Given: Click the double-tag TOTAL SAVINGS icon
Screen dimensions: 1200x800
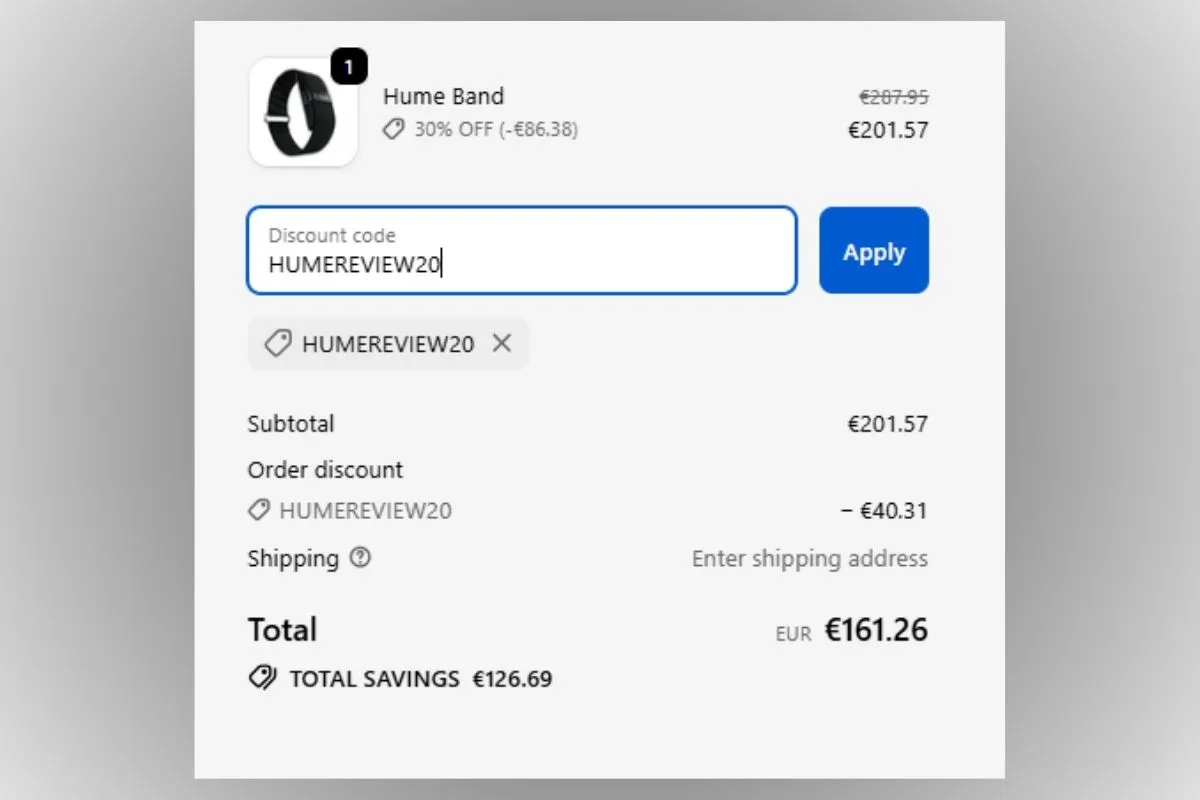Looking at the screenshot, I should pos(261,678).
